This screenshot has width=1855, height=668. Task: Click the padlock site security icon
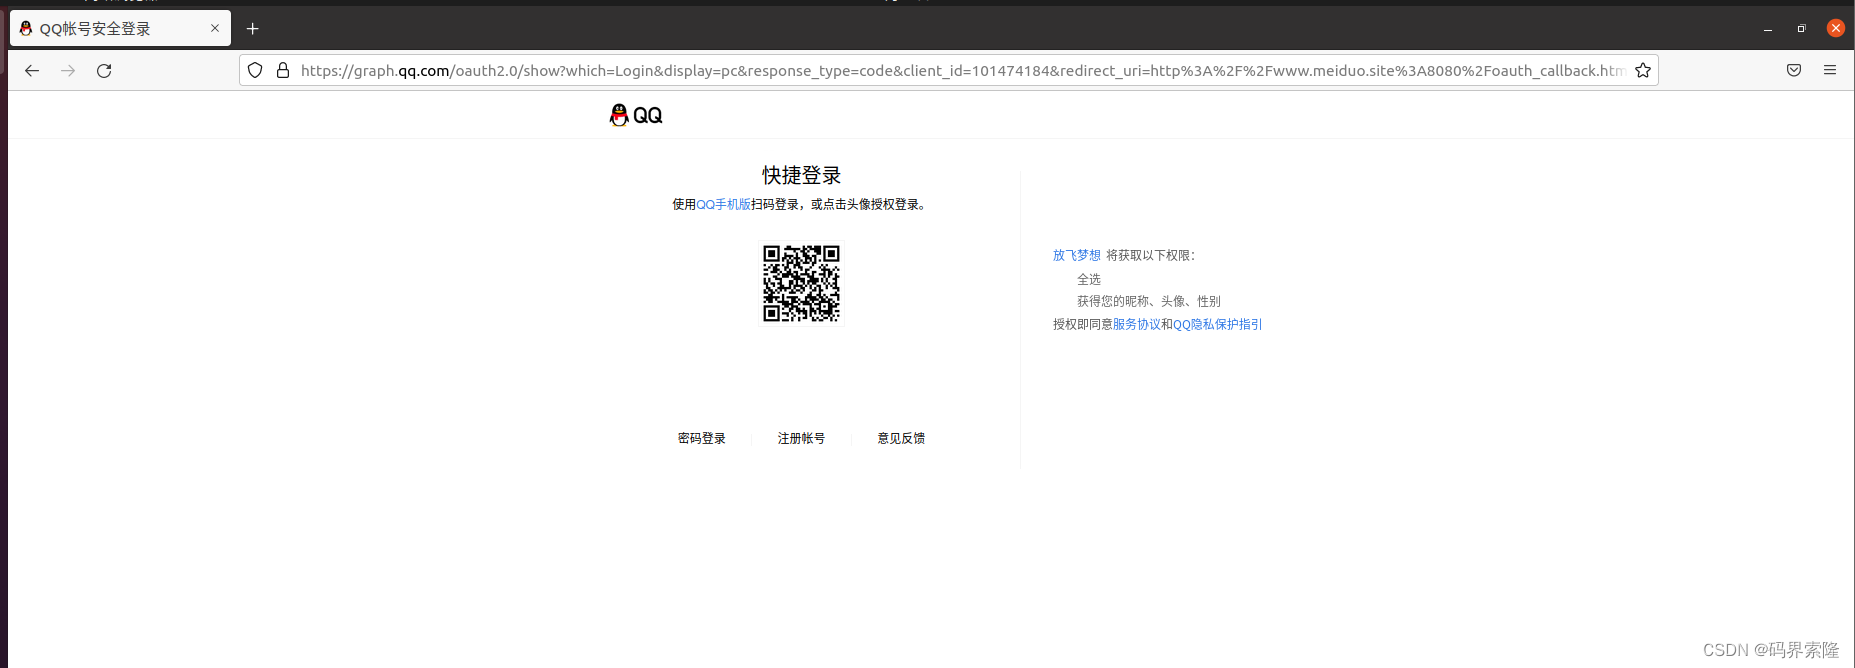click(283, 70)
